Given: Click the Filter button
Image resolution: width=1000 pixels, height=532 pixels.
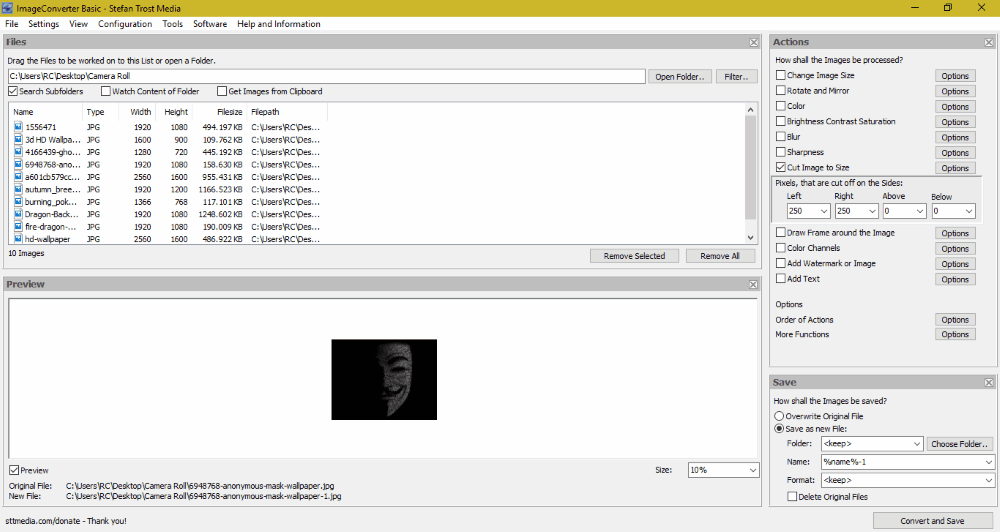Looking at the screenshot, I should pyautogui.click(x=736, y=77).
